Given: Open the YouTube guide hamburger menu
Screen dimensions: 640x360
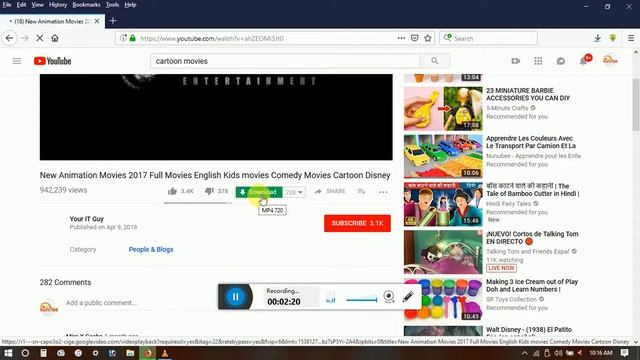Looking at the screenshot, I should 17,61.
